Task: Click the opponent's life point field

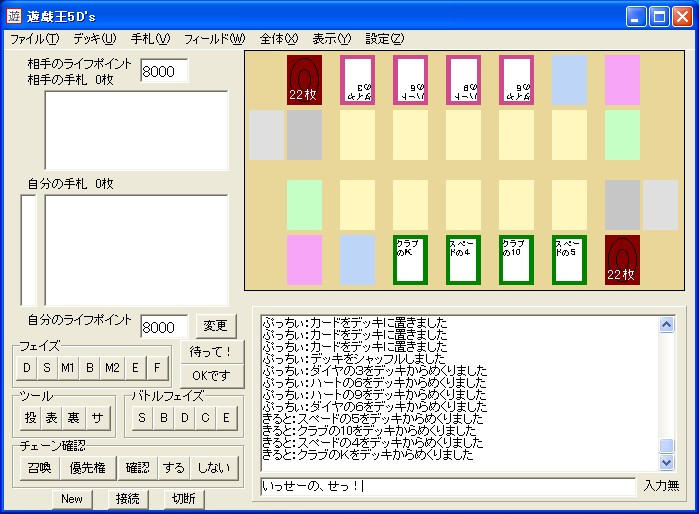Action: pos(164,71)
